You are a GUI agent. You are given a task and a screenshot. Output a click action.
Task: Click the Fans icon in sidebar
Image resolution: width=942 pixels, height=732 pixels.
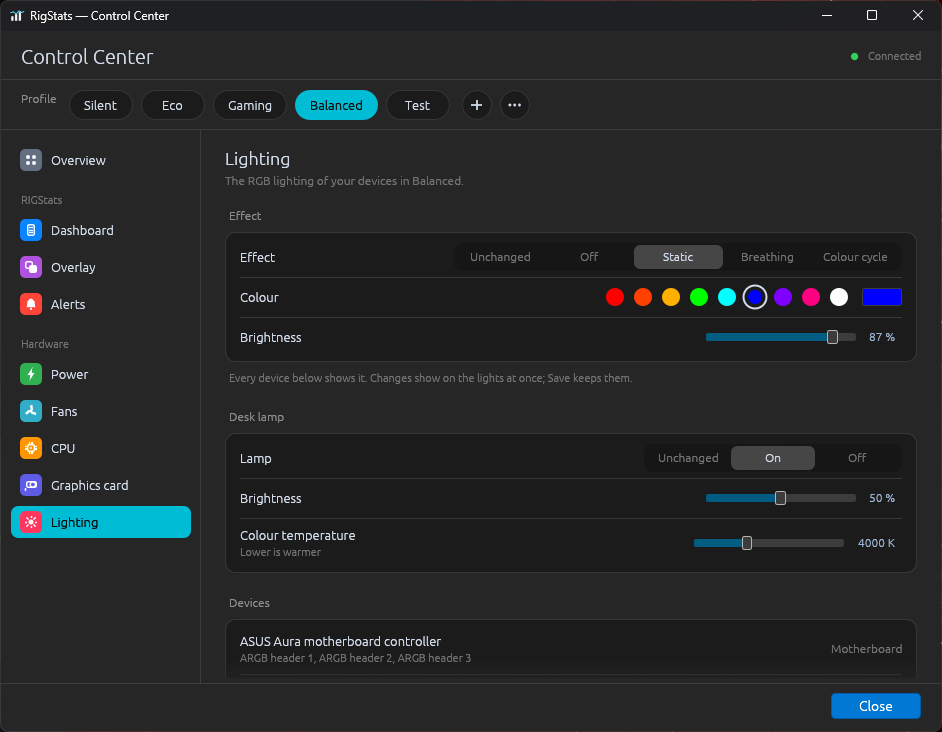tap(31, 411)
